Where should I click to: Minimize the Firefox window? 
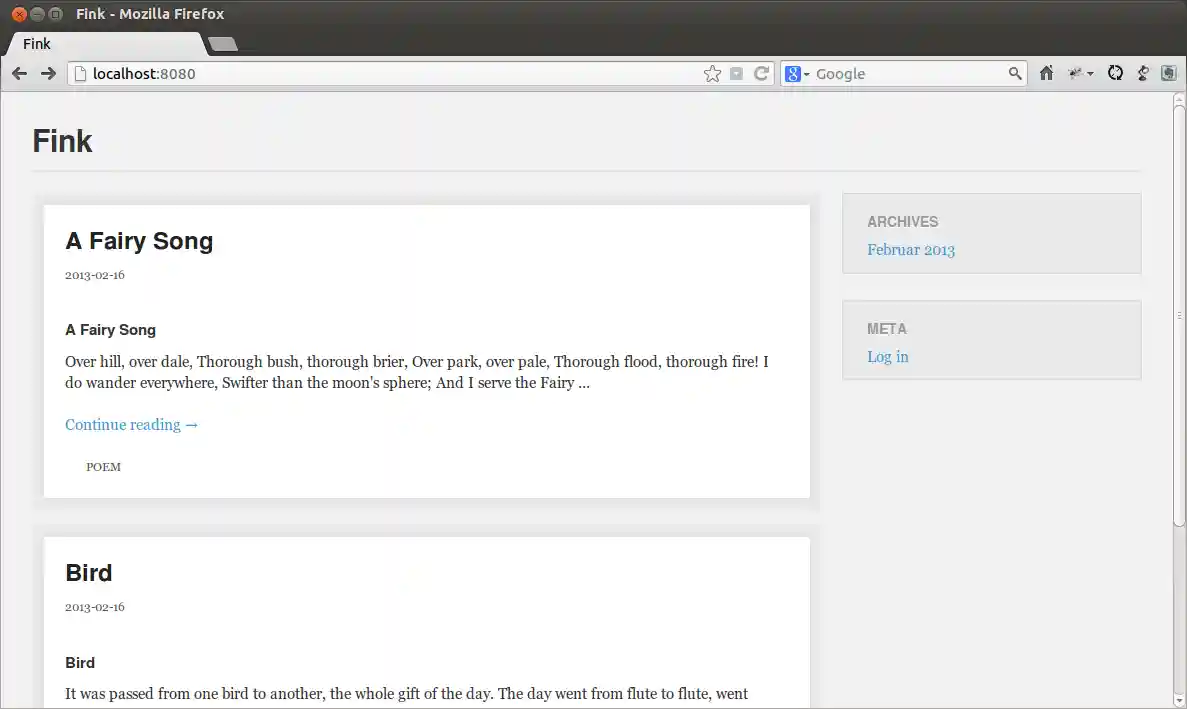pos(37,14)
